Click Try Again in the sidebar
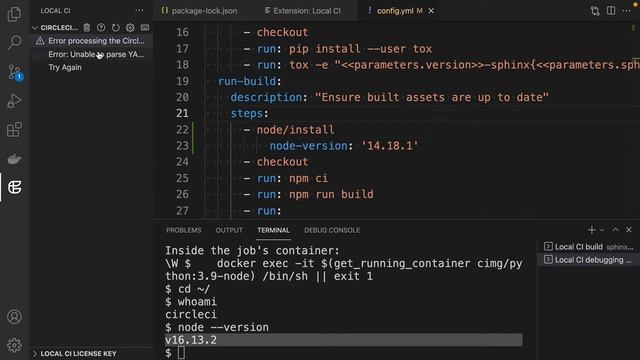 65,67
